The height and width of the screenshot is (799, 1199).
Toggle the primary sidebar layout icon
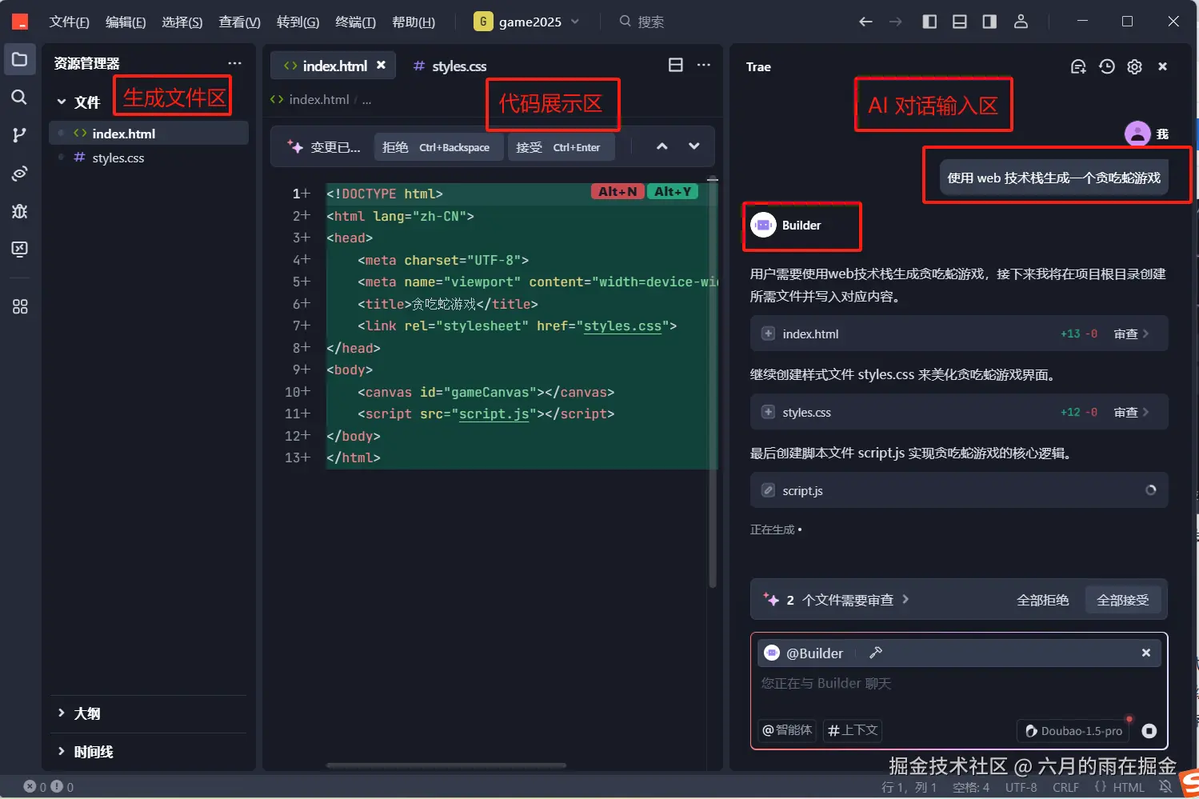pos(930,21)
